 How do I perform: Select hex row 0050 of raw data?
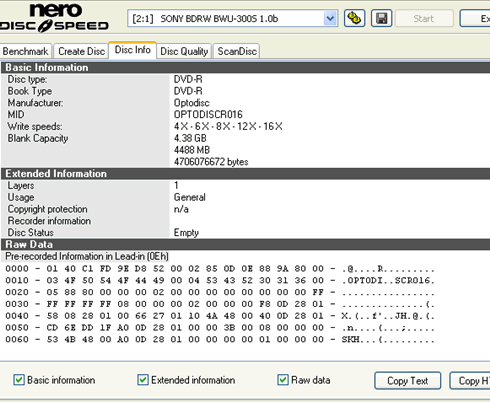[220, 328]
